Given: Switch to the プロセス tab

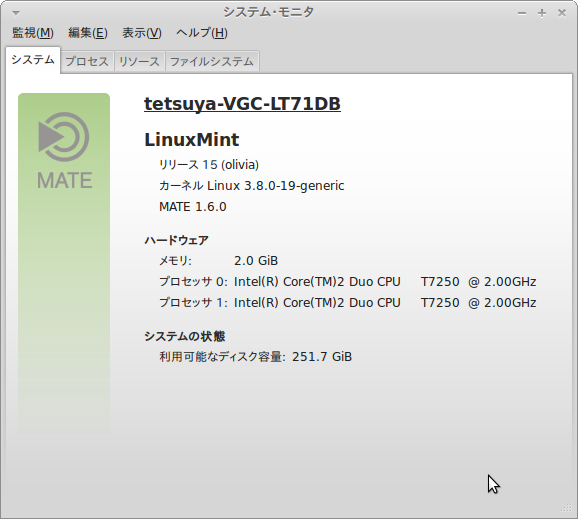Looking at the screenshot, I should pyautogui.click(x=87, y=61).
